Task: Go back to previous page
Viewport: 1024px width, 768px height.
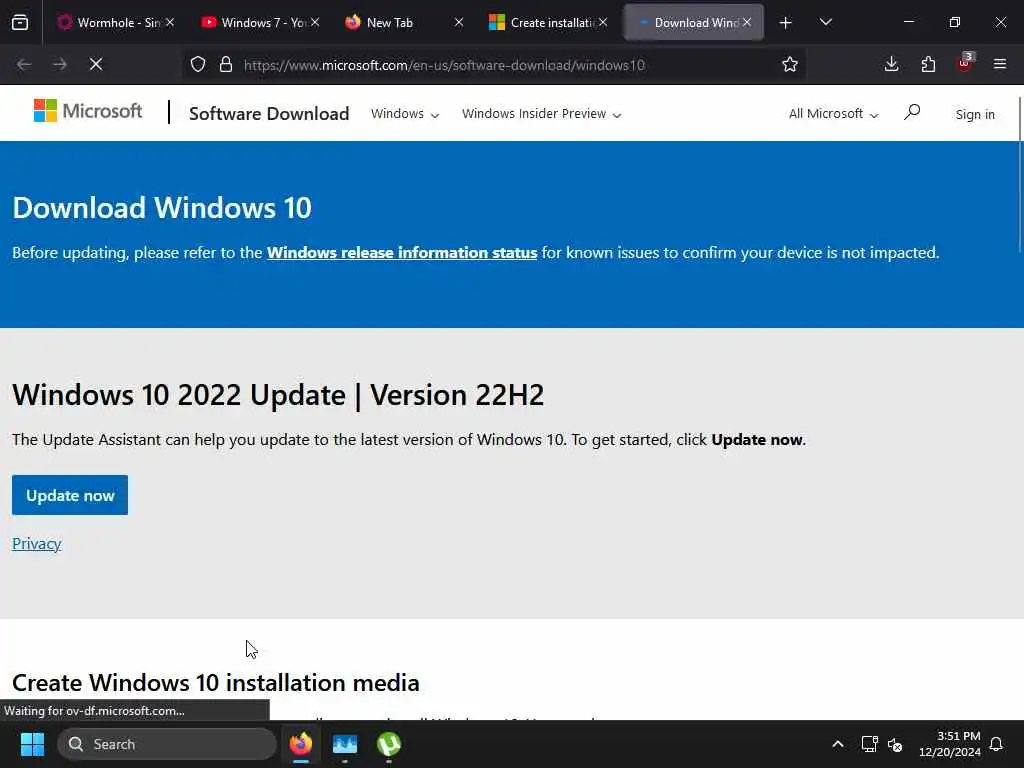Action: point(25,64)
